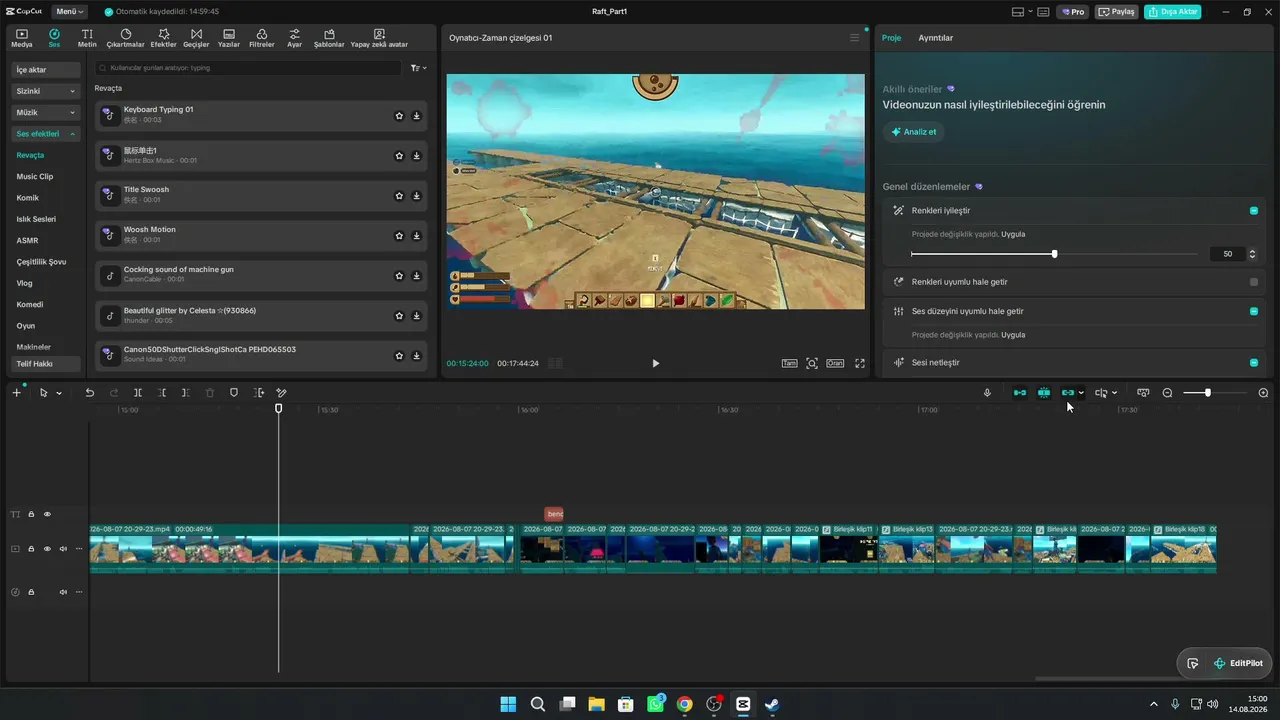Open the Yapay zekâ avatar panel
This screenshot has height=720, width=1280.
379,38
